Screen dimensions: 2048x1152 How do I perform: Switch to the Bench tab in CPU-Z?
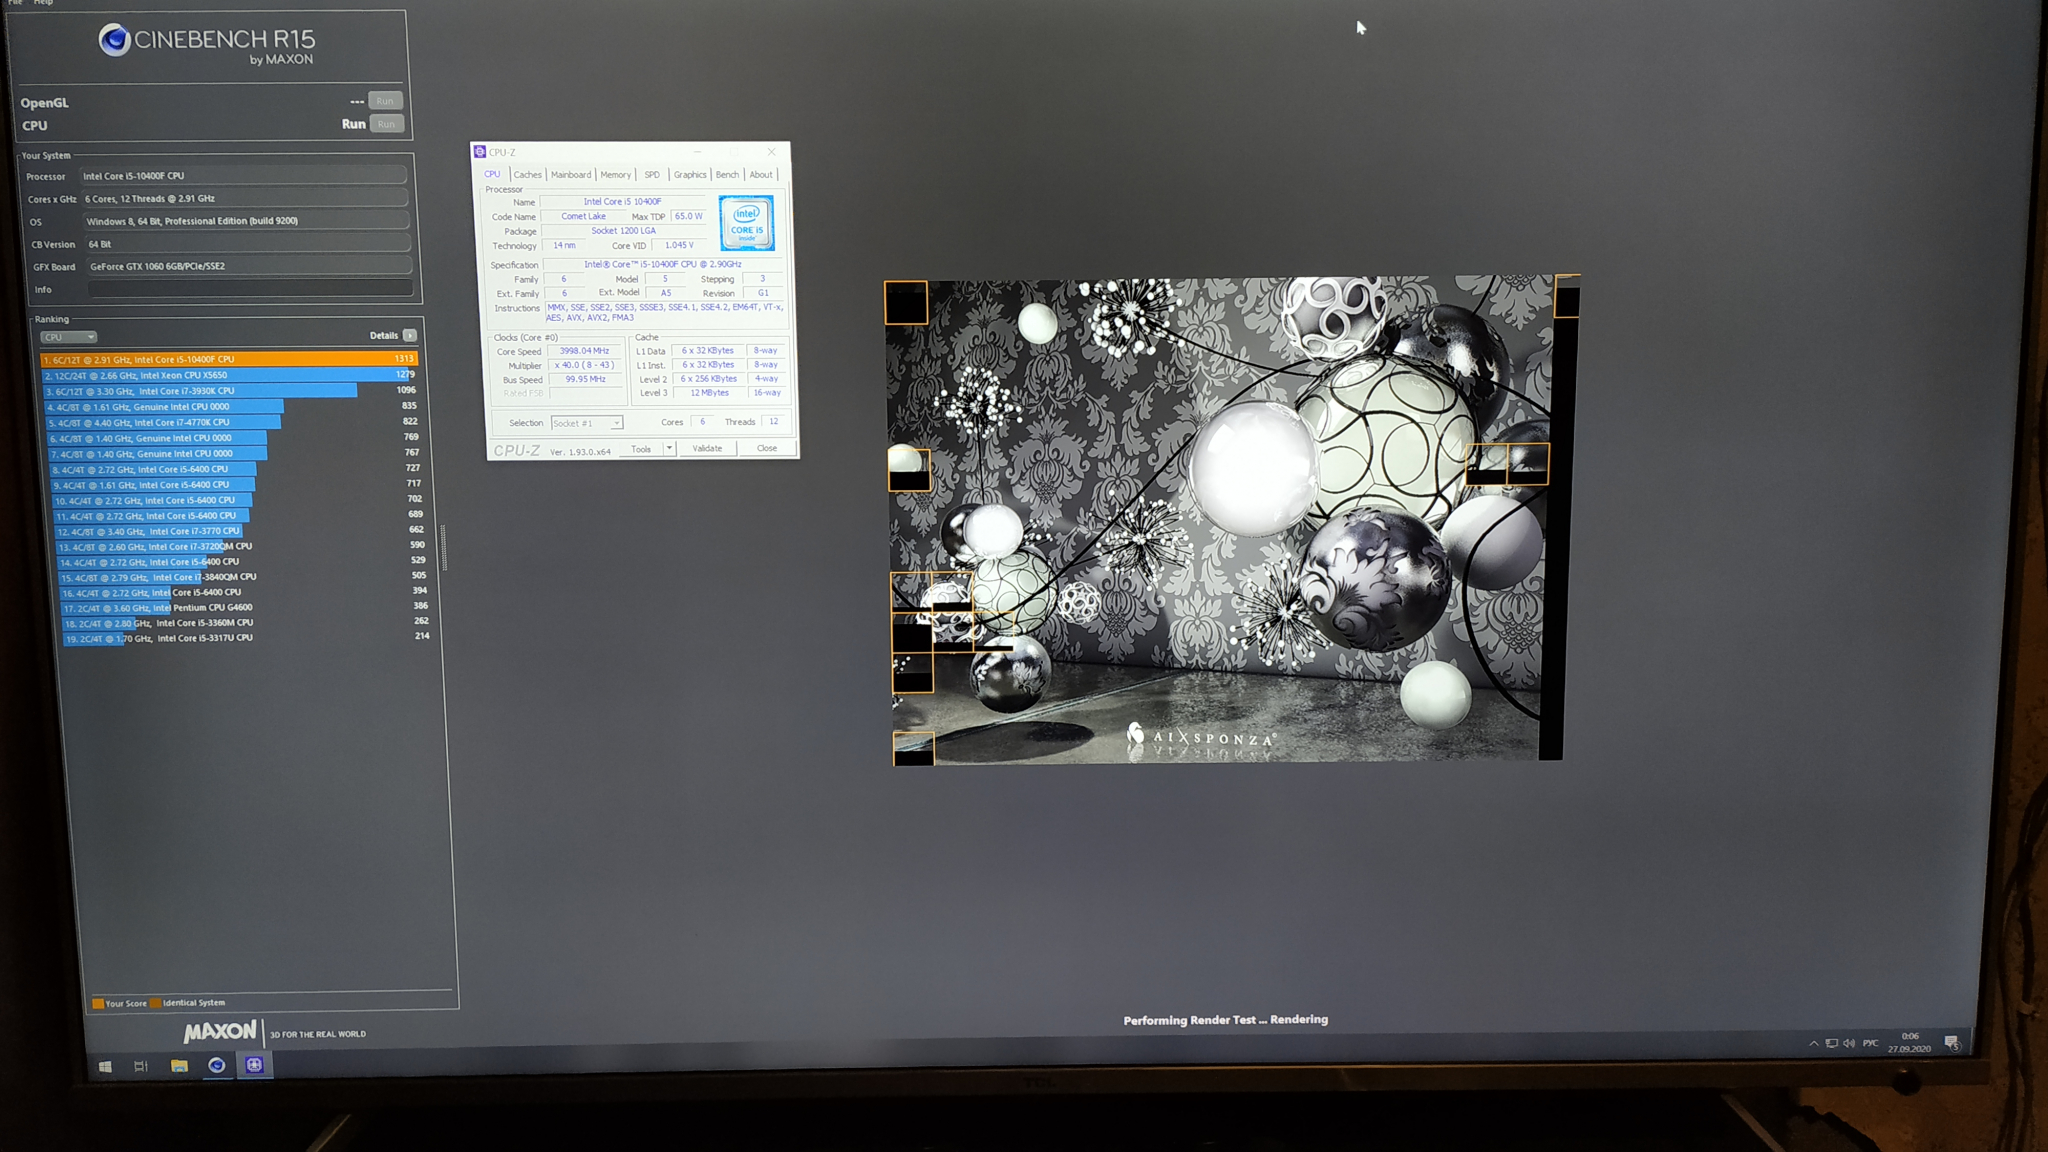tap(727, 174)
